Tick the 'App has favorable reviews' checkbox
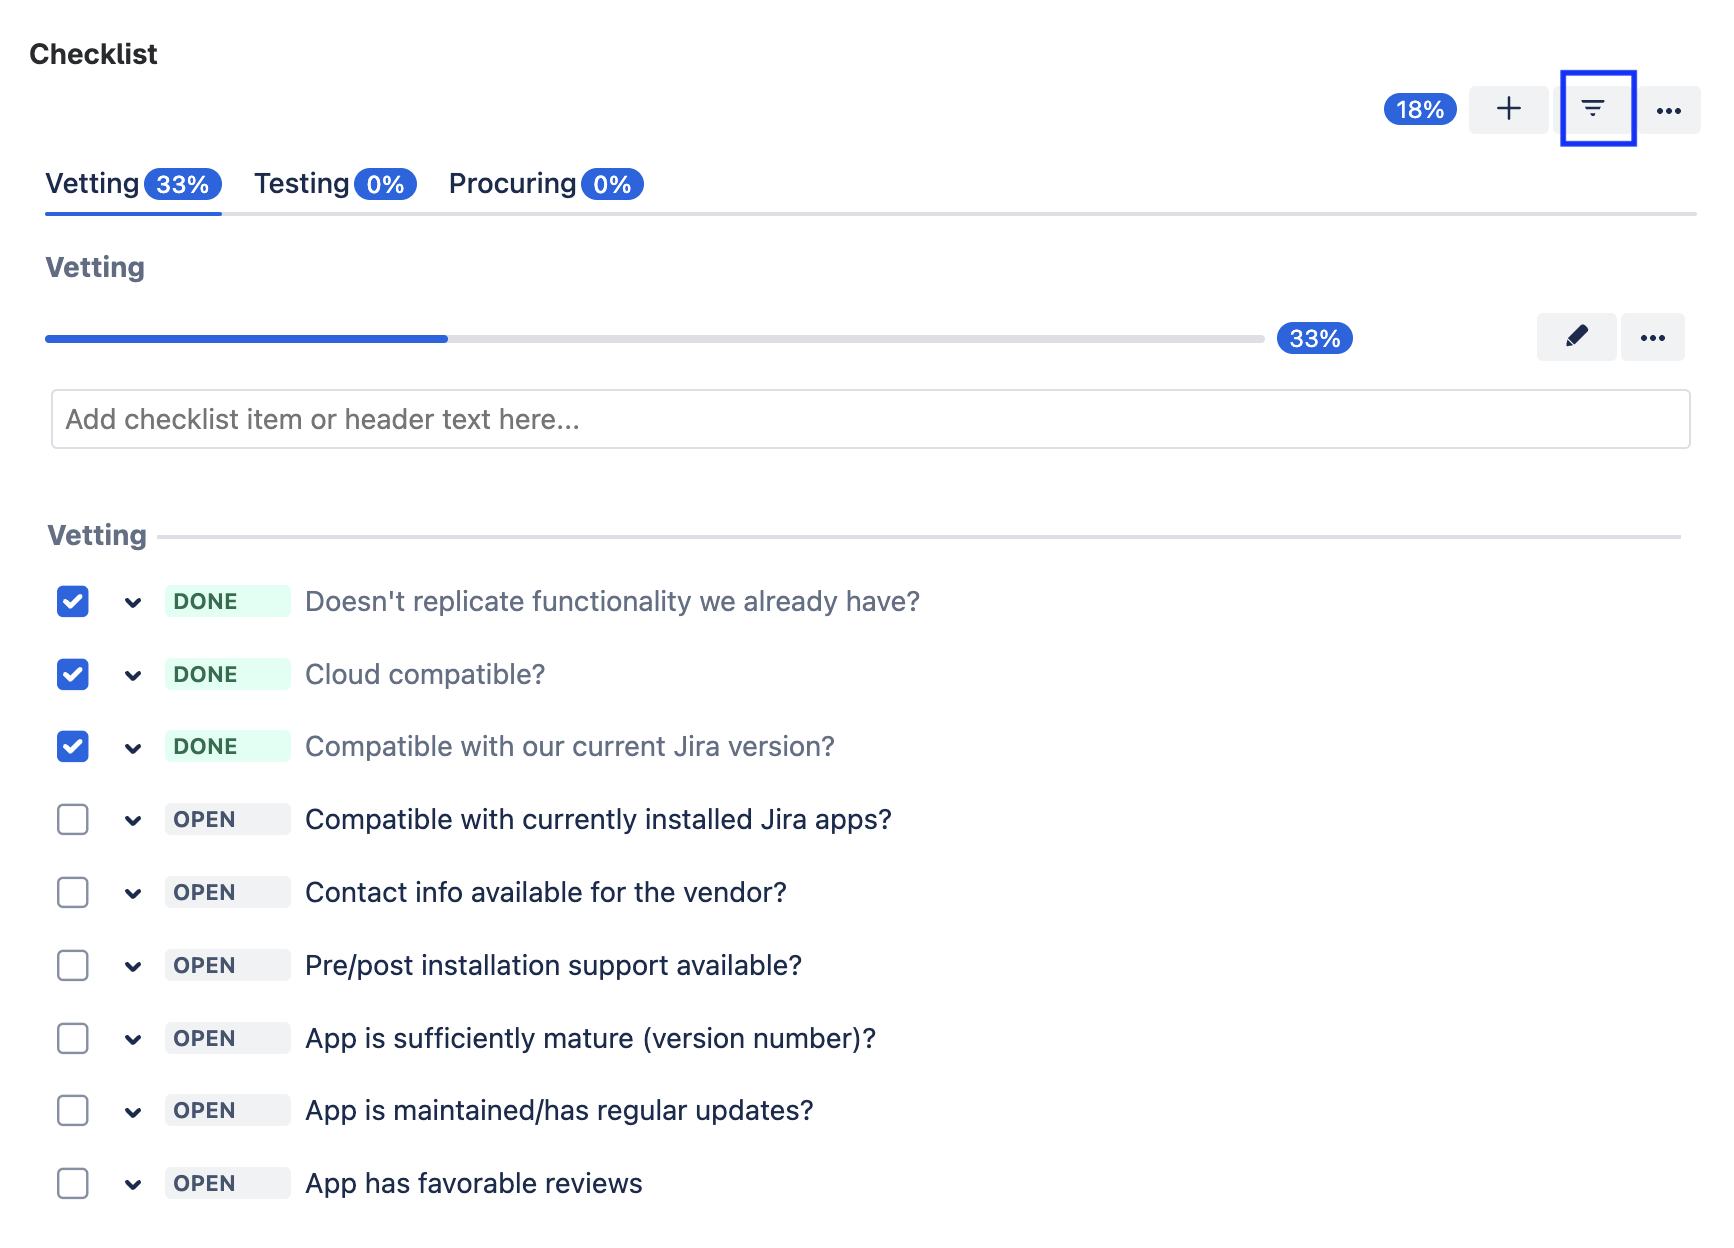The image size is (1734, 1248). pyautogui.click(x=73, y=1184)
